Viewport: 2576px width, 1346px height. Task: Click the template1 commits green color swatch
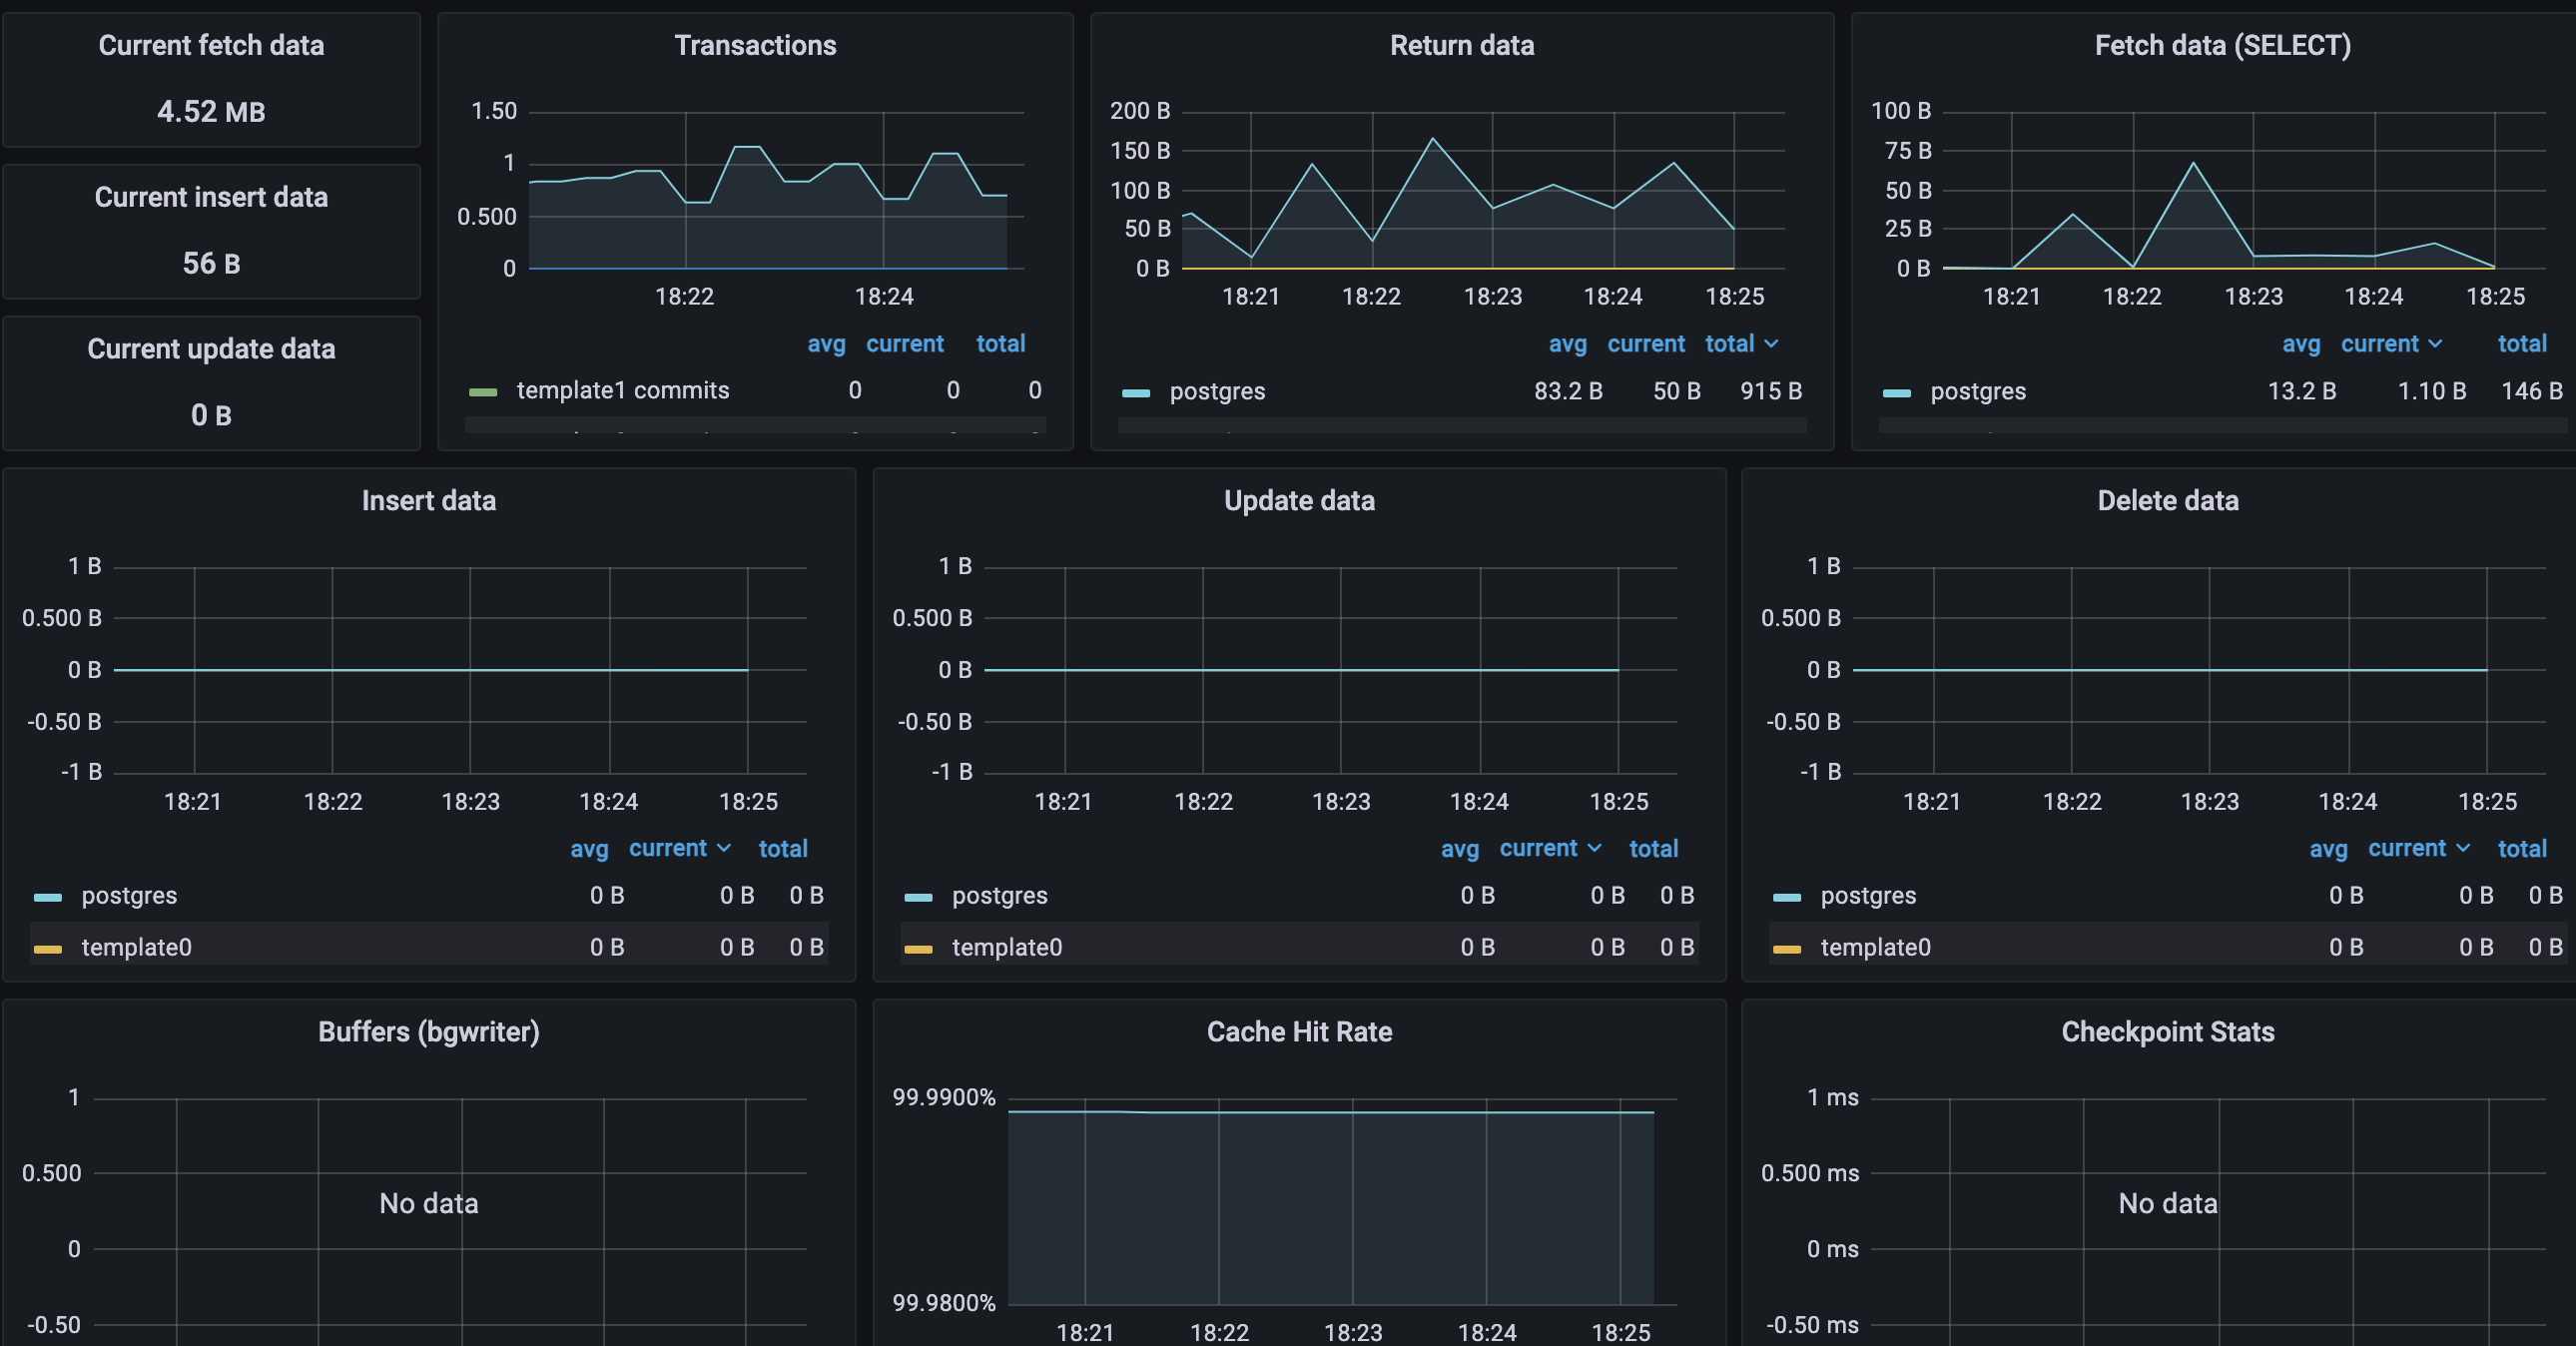click(483, 392)
